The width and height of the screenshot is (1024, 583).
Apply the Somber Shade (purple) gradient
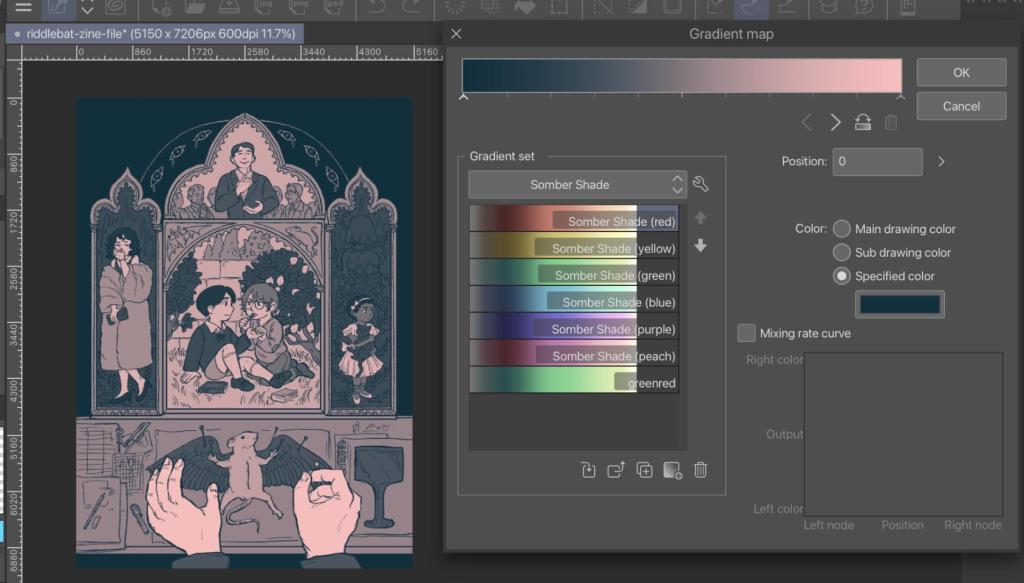[x=573, y=328]
